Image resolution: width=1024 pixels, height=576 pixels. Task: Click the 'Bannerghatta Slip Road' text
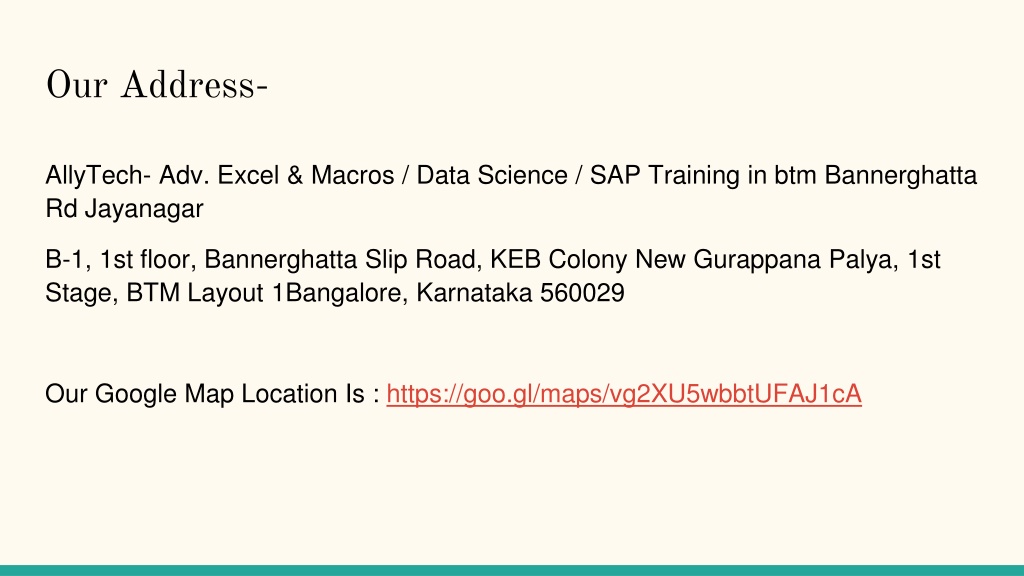point(344,260)
